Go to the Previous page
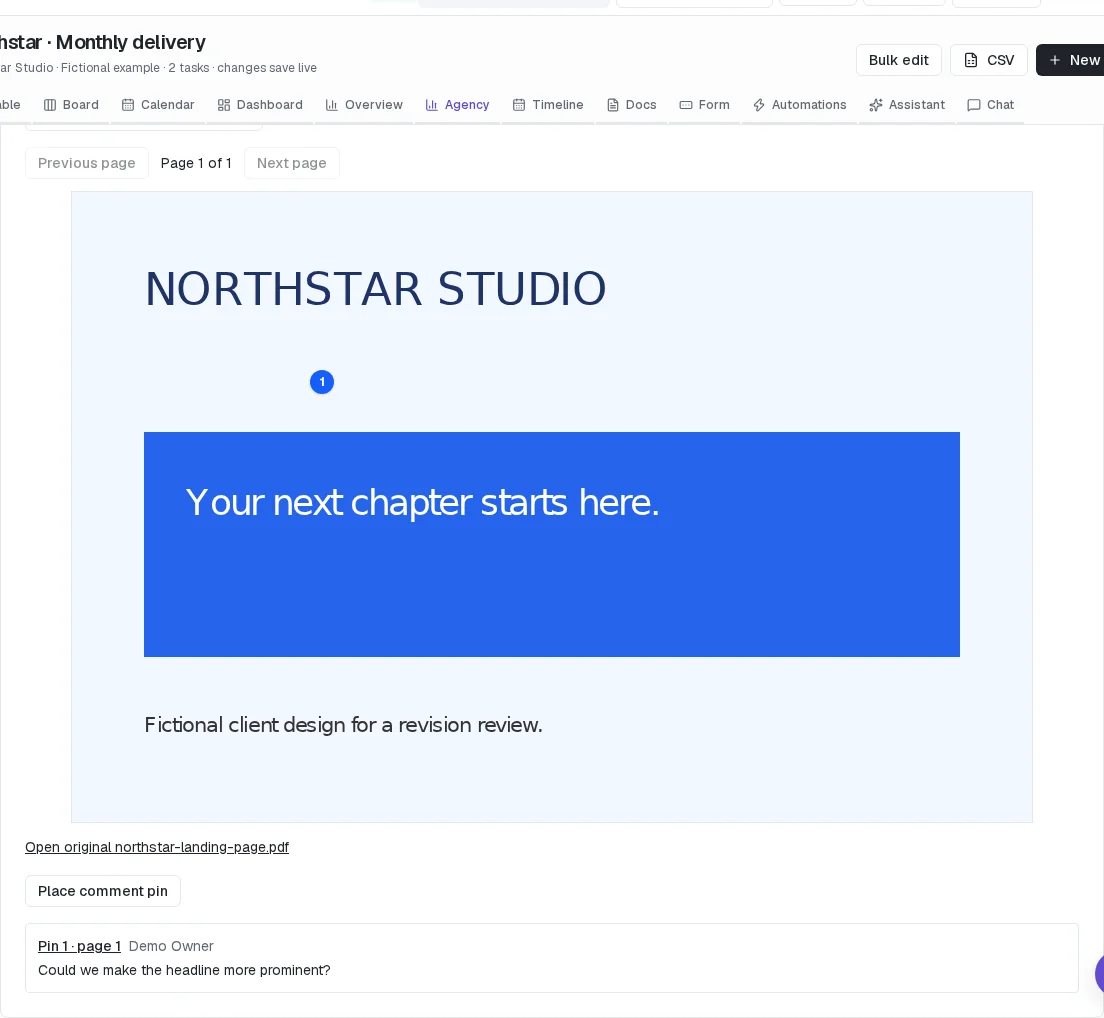 click(x=87, y=163)
